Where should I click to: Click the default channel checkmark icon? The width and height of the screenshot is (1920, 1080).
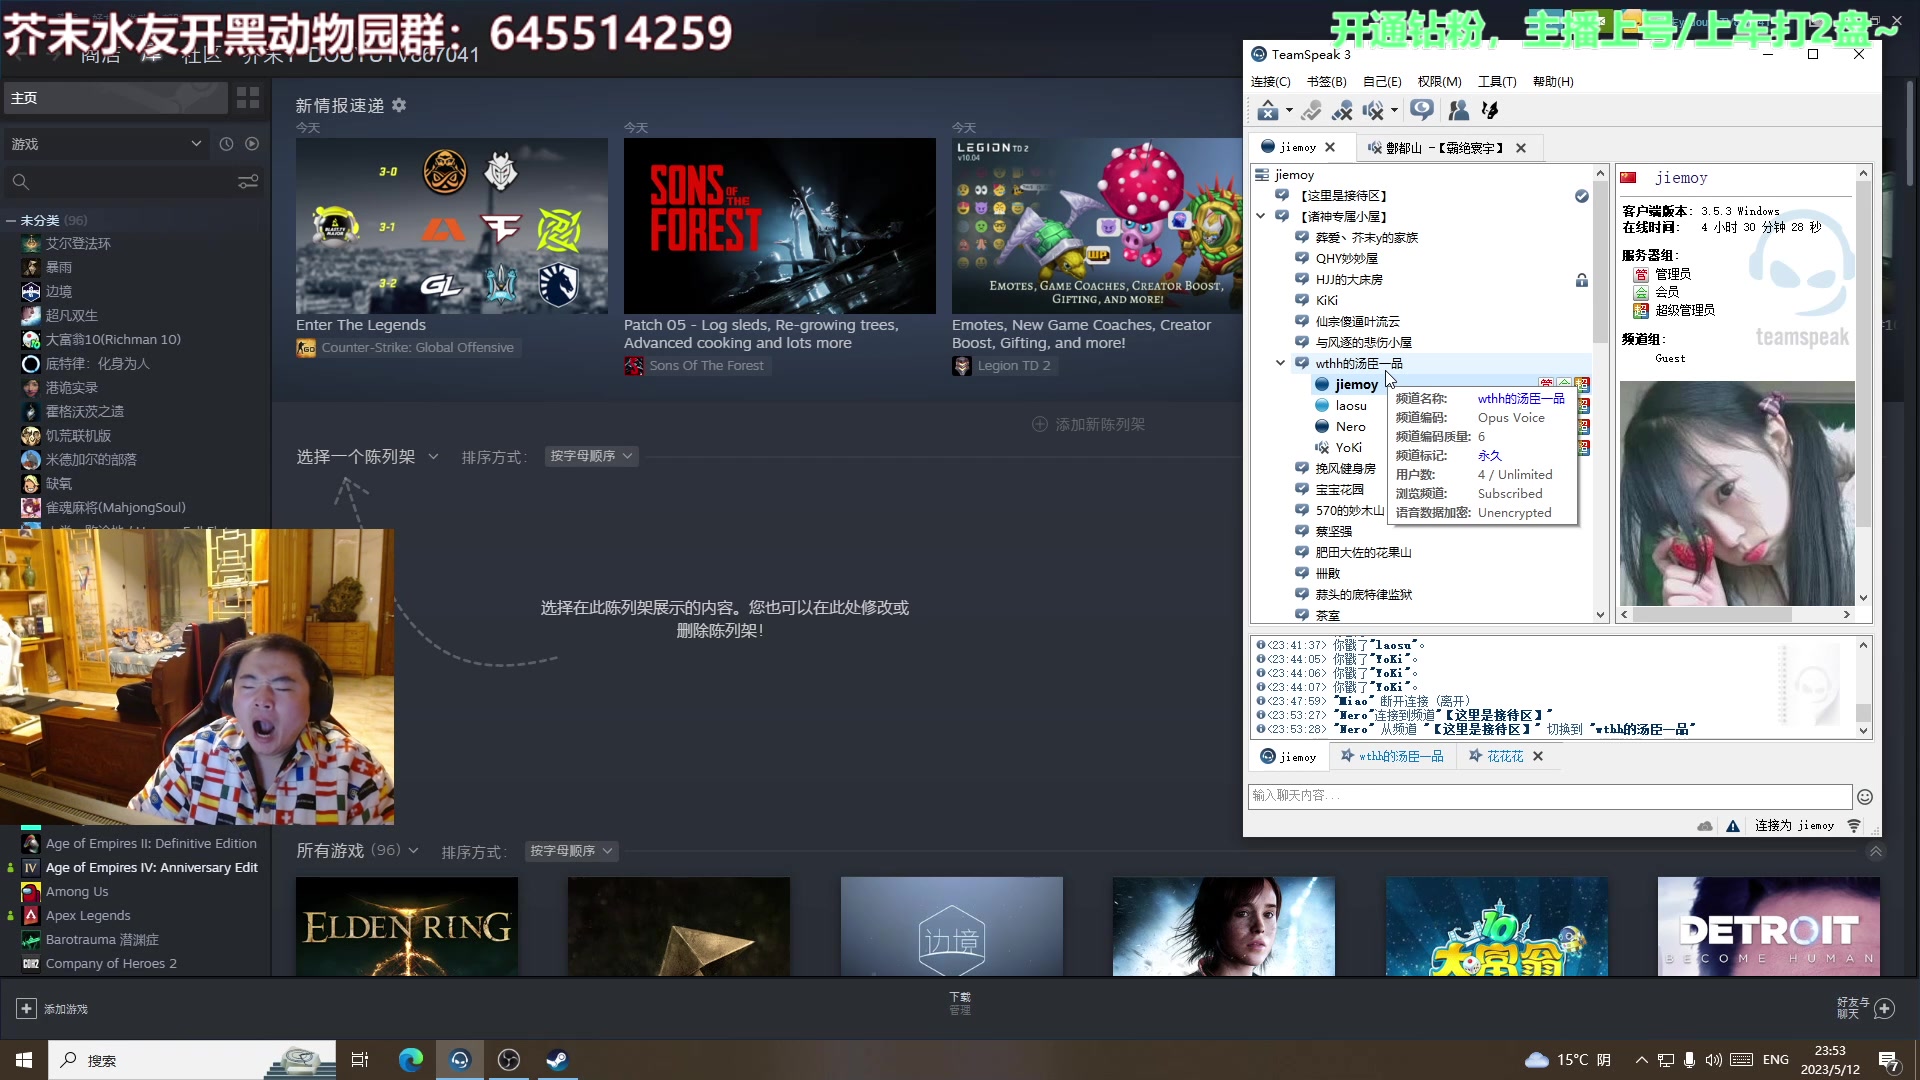click(x=1581, y=196)
